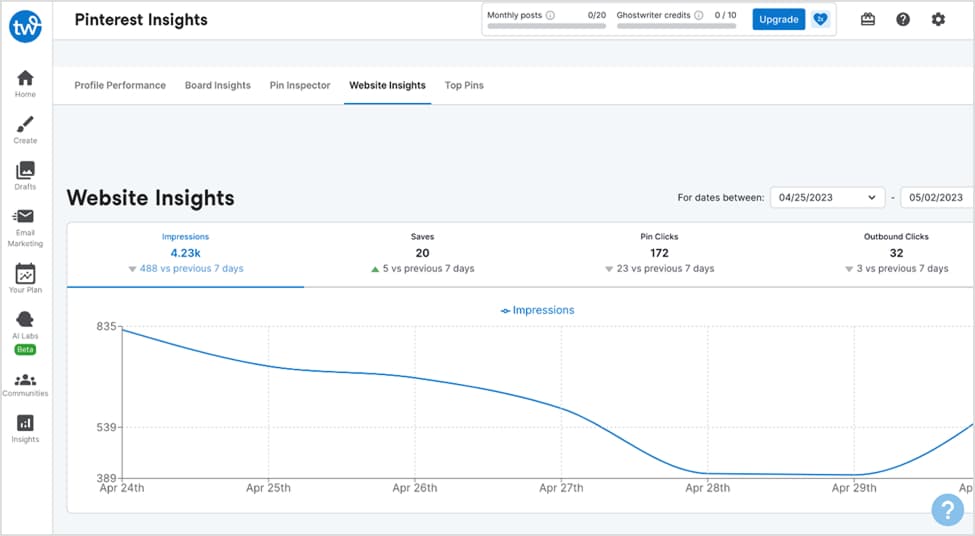Toggle the Impressions chart legend

[x=538, y=310]
